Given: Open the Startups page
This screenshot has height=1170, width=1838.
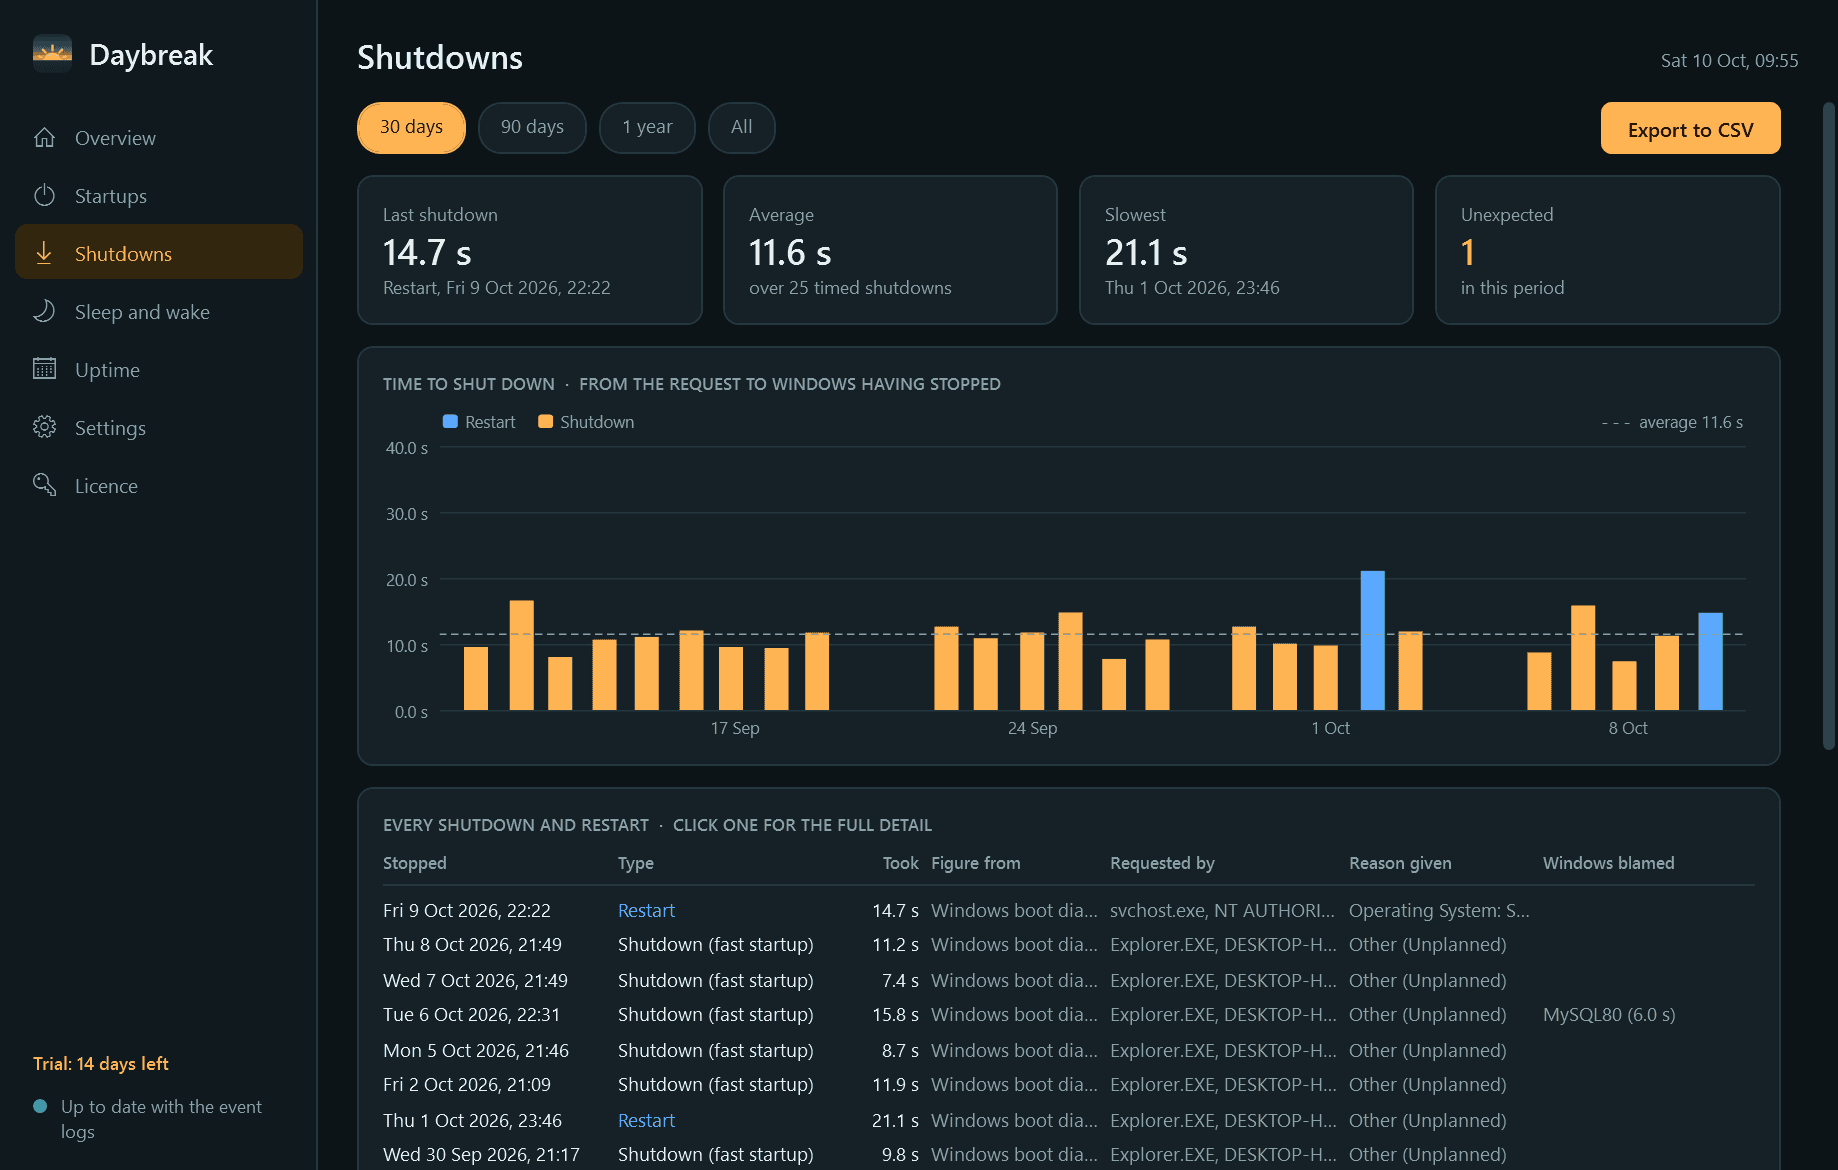Looking at the screenshot, I should (159, 196).
